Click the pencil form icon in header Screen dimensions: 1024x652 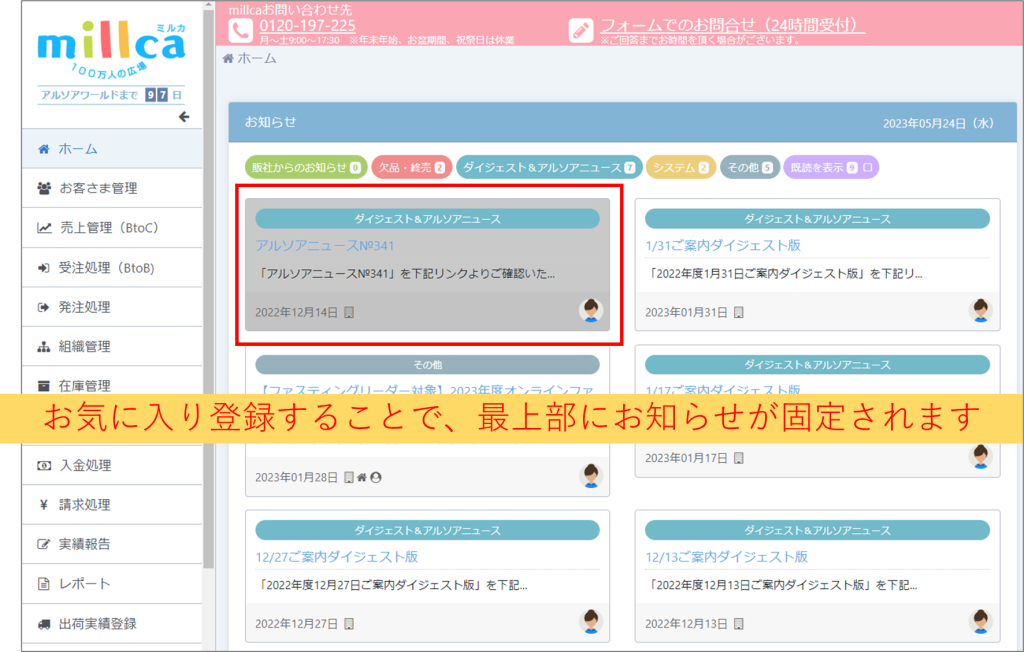pyautogui.click(x=580, y=31)
